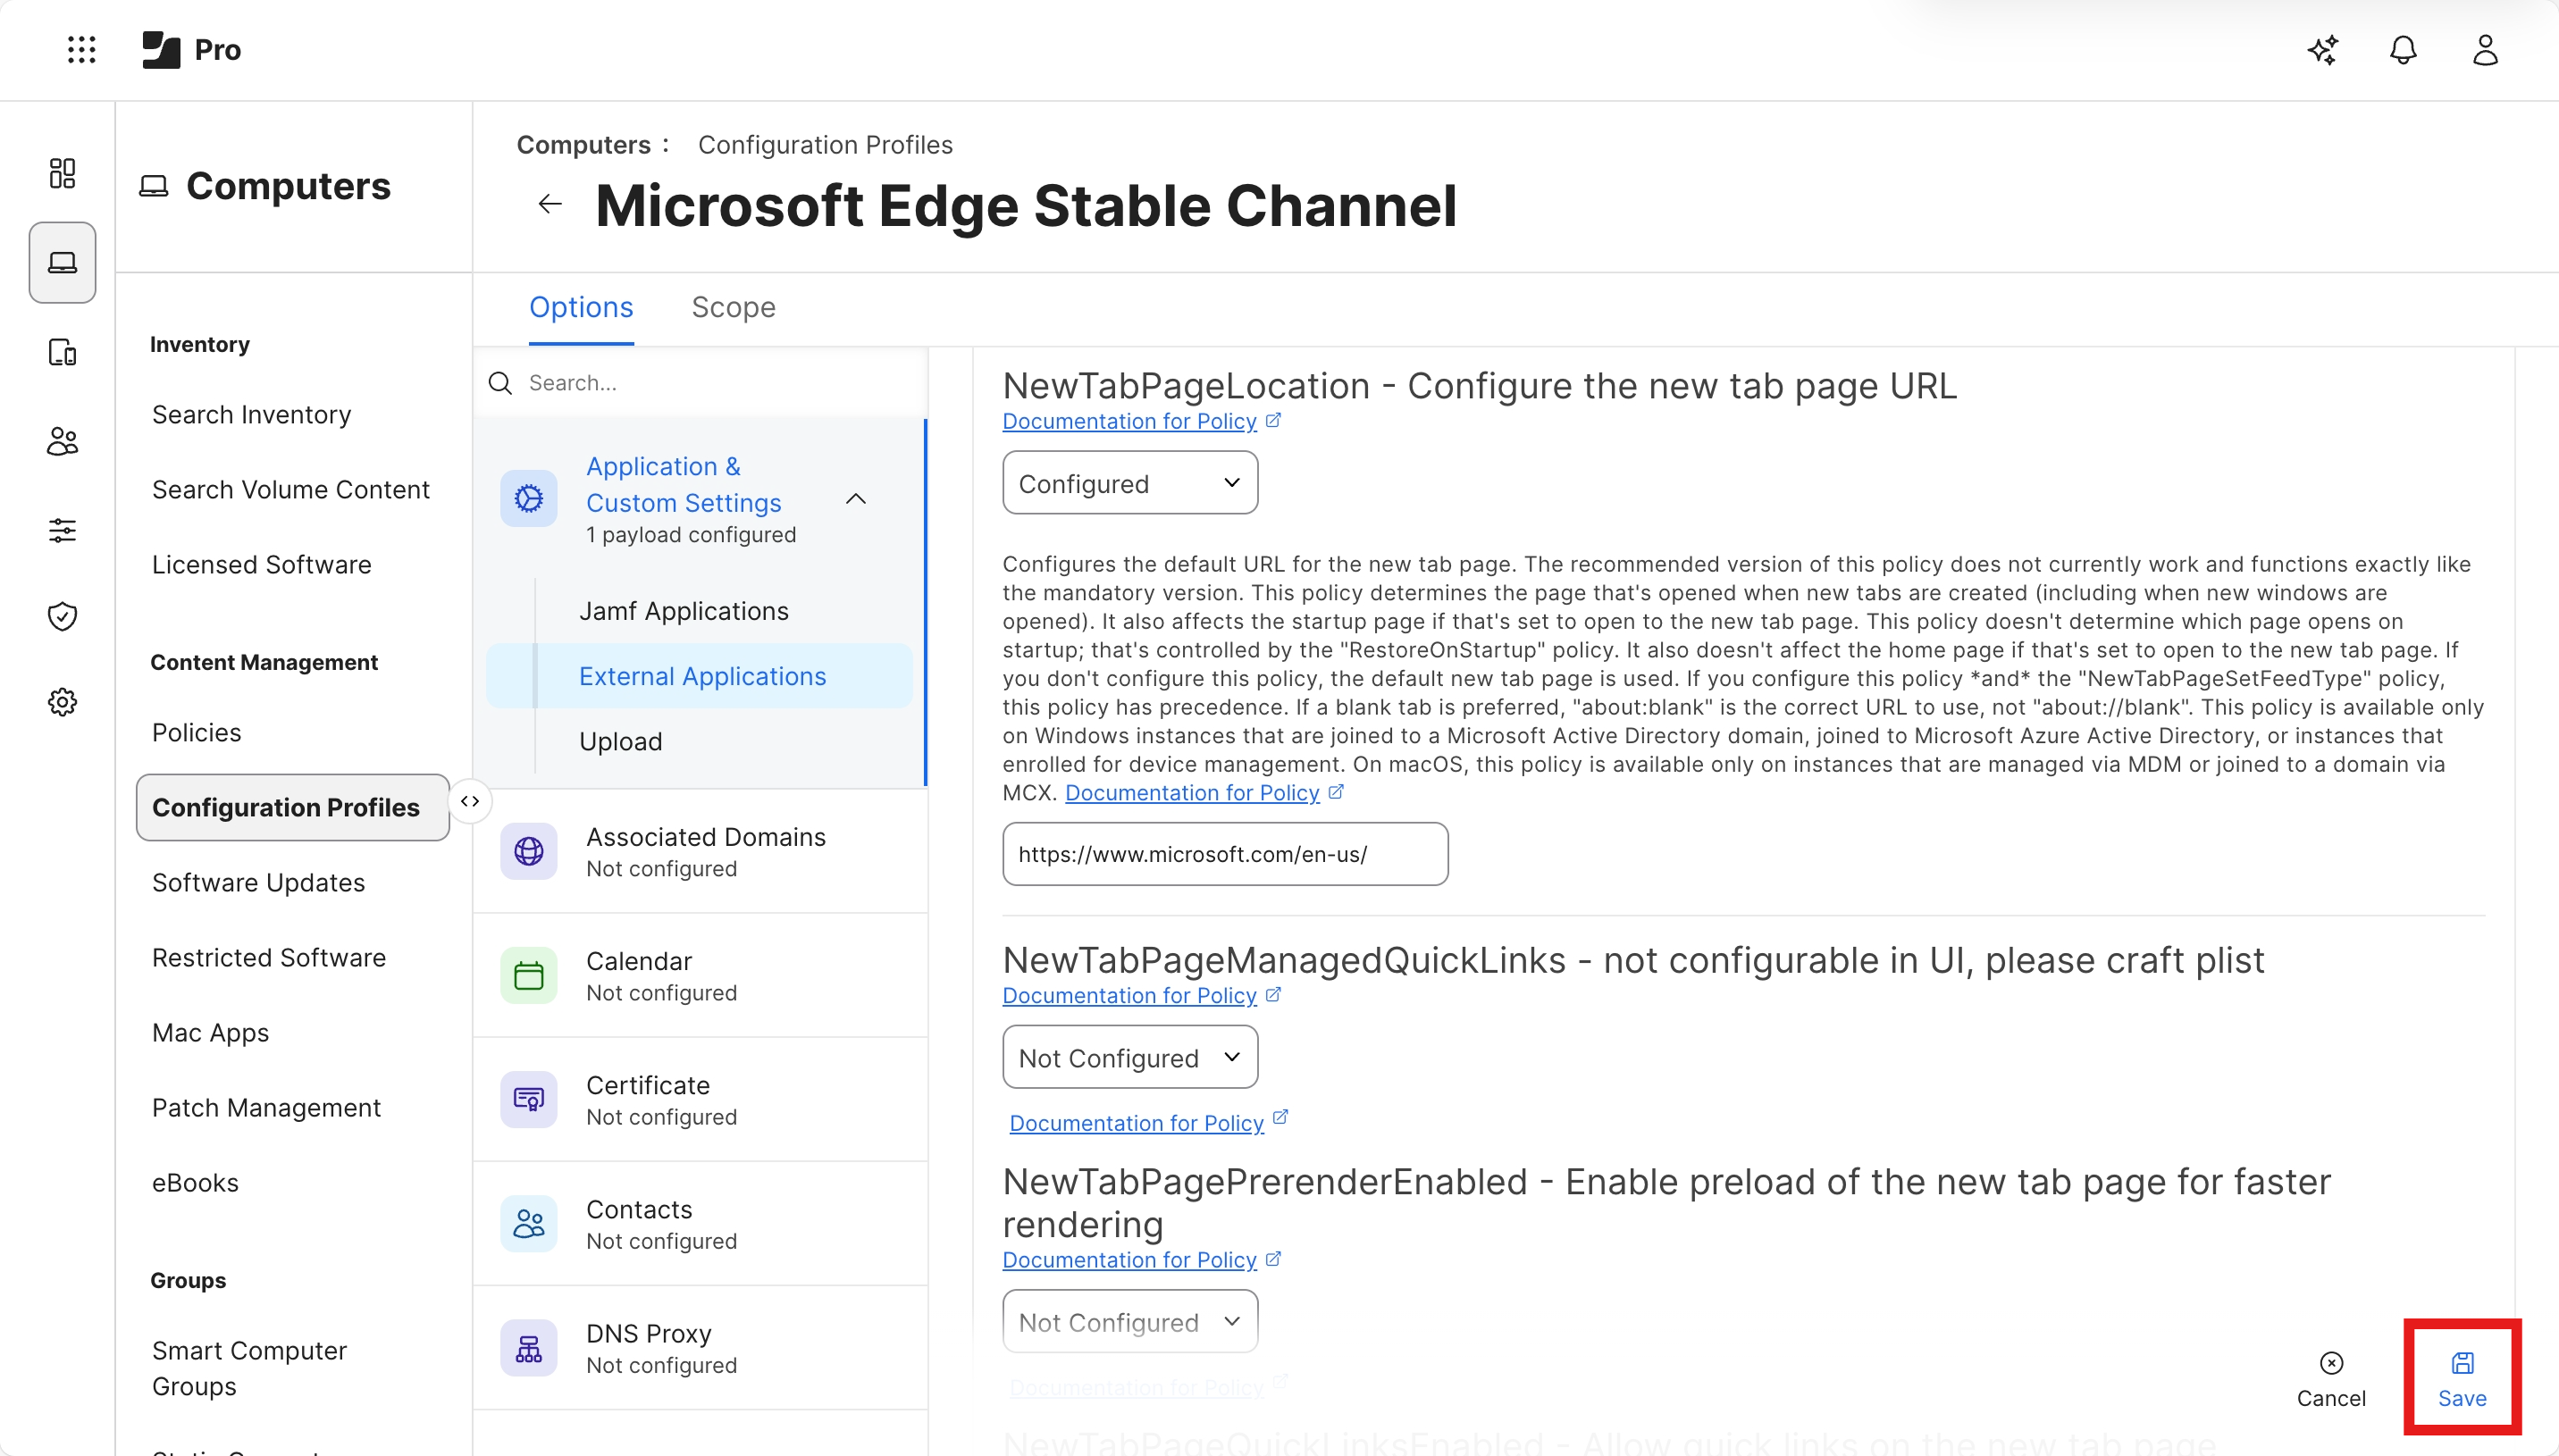Select the Computers laptop icon in rail
Viewport: 2559px width, 1456px height.
pyautogui.click(x=62, y=262)
